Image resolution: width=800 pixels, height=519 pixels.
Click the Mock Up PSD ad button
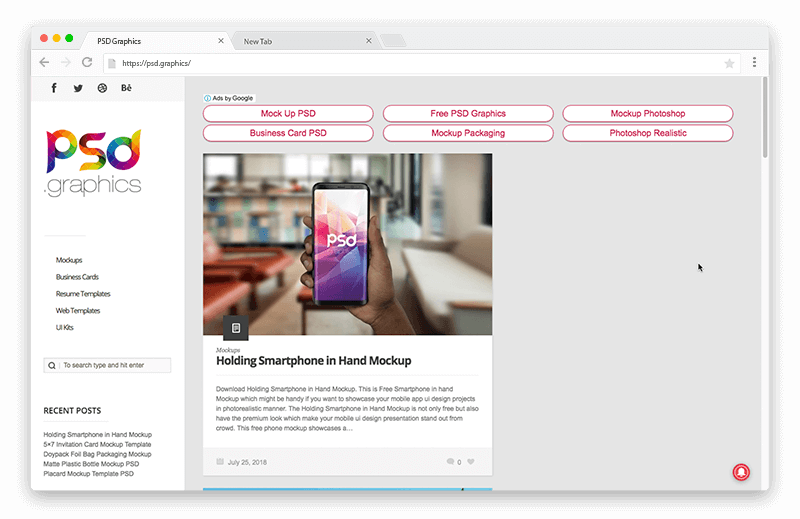288,113
